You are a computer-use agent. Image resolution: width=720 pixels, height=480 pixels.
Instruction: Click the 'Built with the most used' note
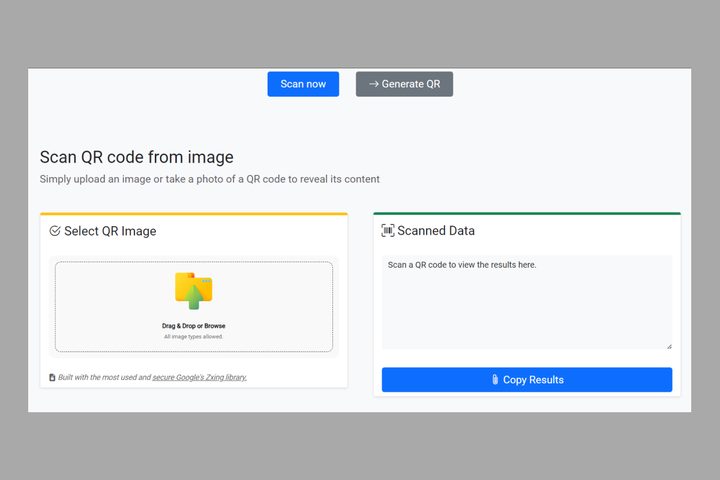click(x=104, y=377)
